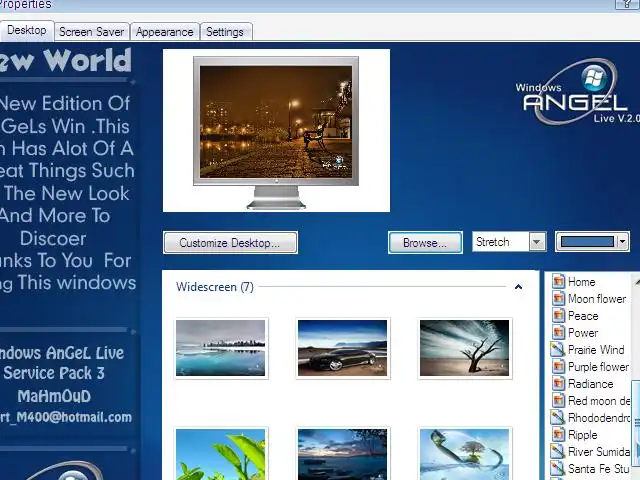This screenshot has width=640, height=480.
Task: Pick the glass fish wallpaper thumbnail
Action: 464,454
